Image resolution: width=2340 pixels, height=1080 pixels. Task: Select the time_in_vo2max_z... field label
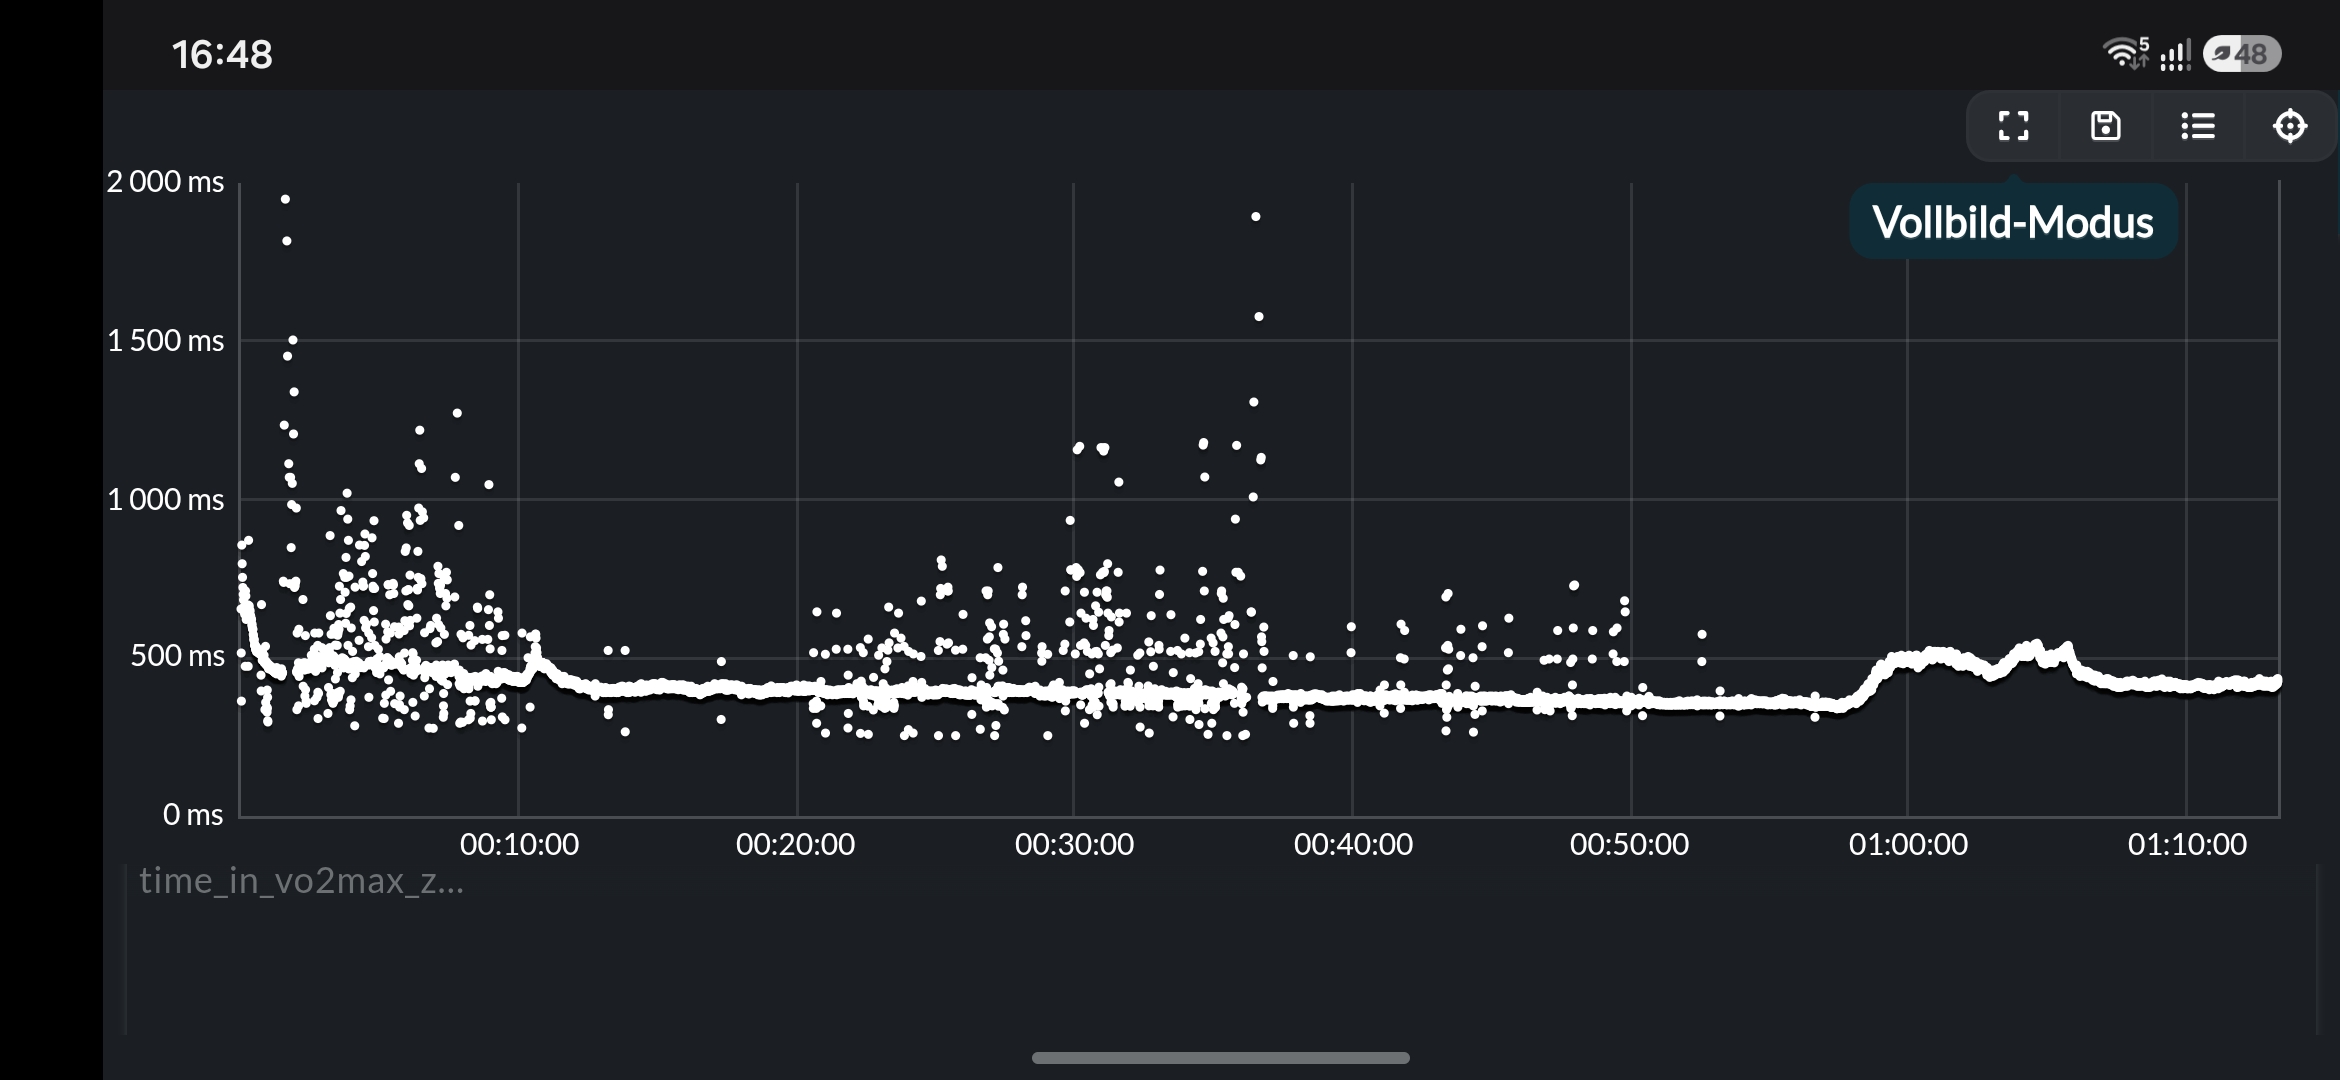coord(301,881)
